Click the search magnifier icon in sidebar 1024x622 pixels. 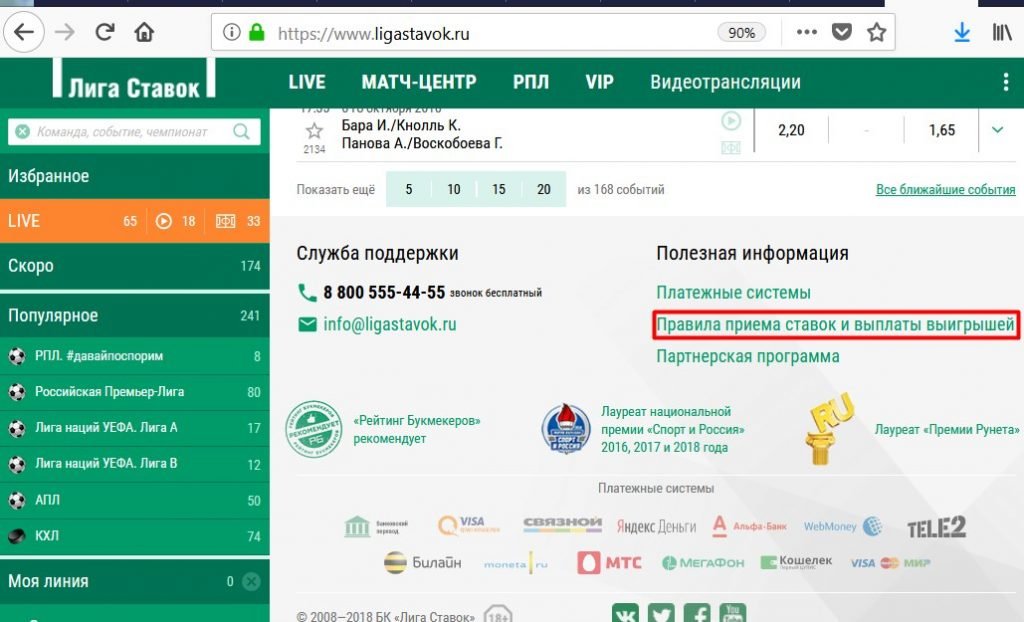(x=242, y=131)
